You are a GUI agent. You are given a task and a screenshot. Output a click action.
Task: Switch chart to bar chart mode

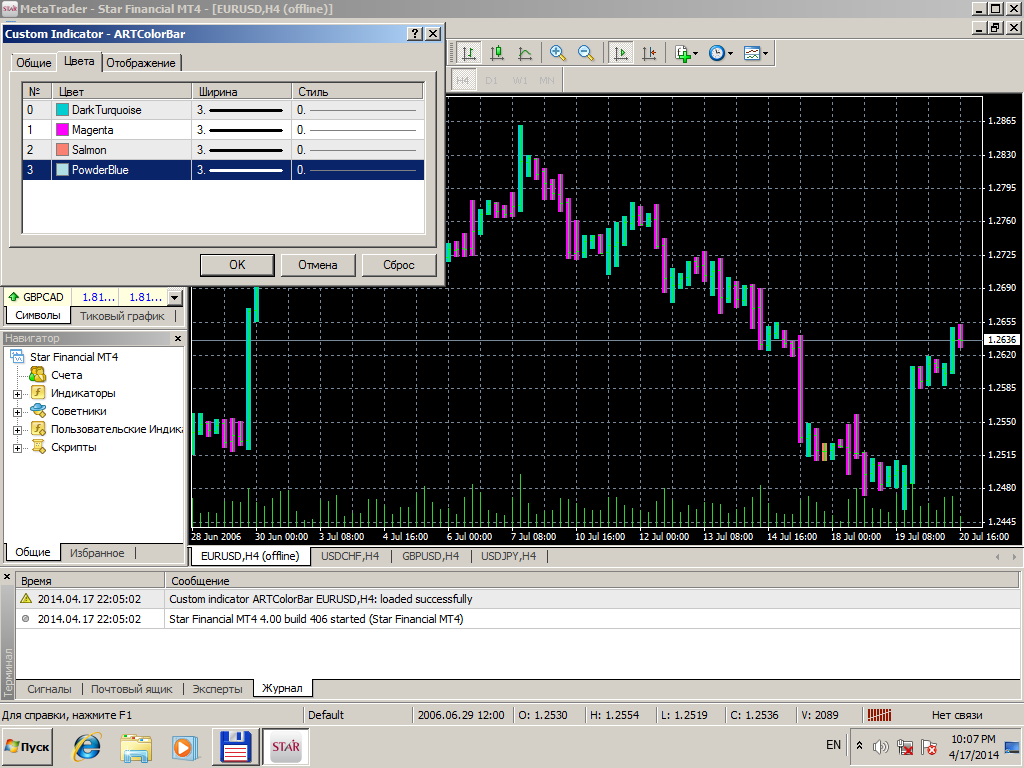point(469,53)
